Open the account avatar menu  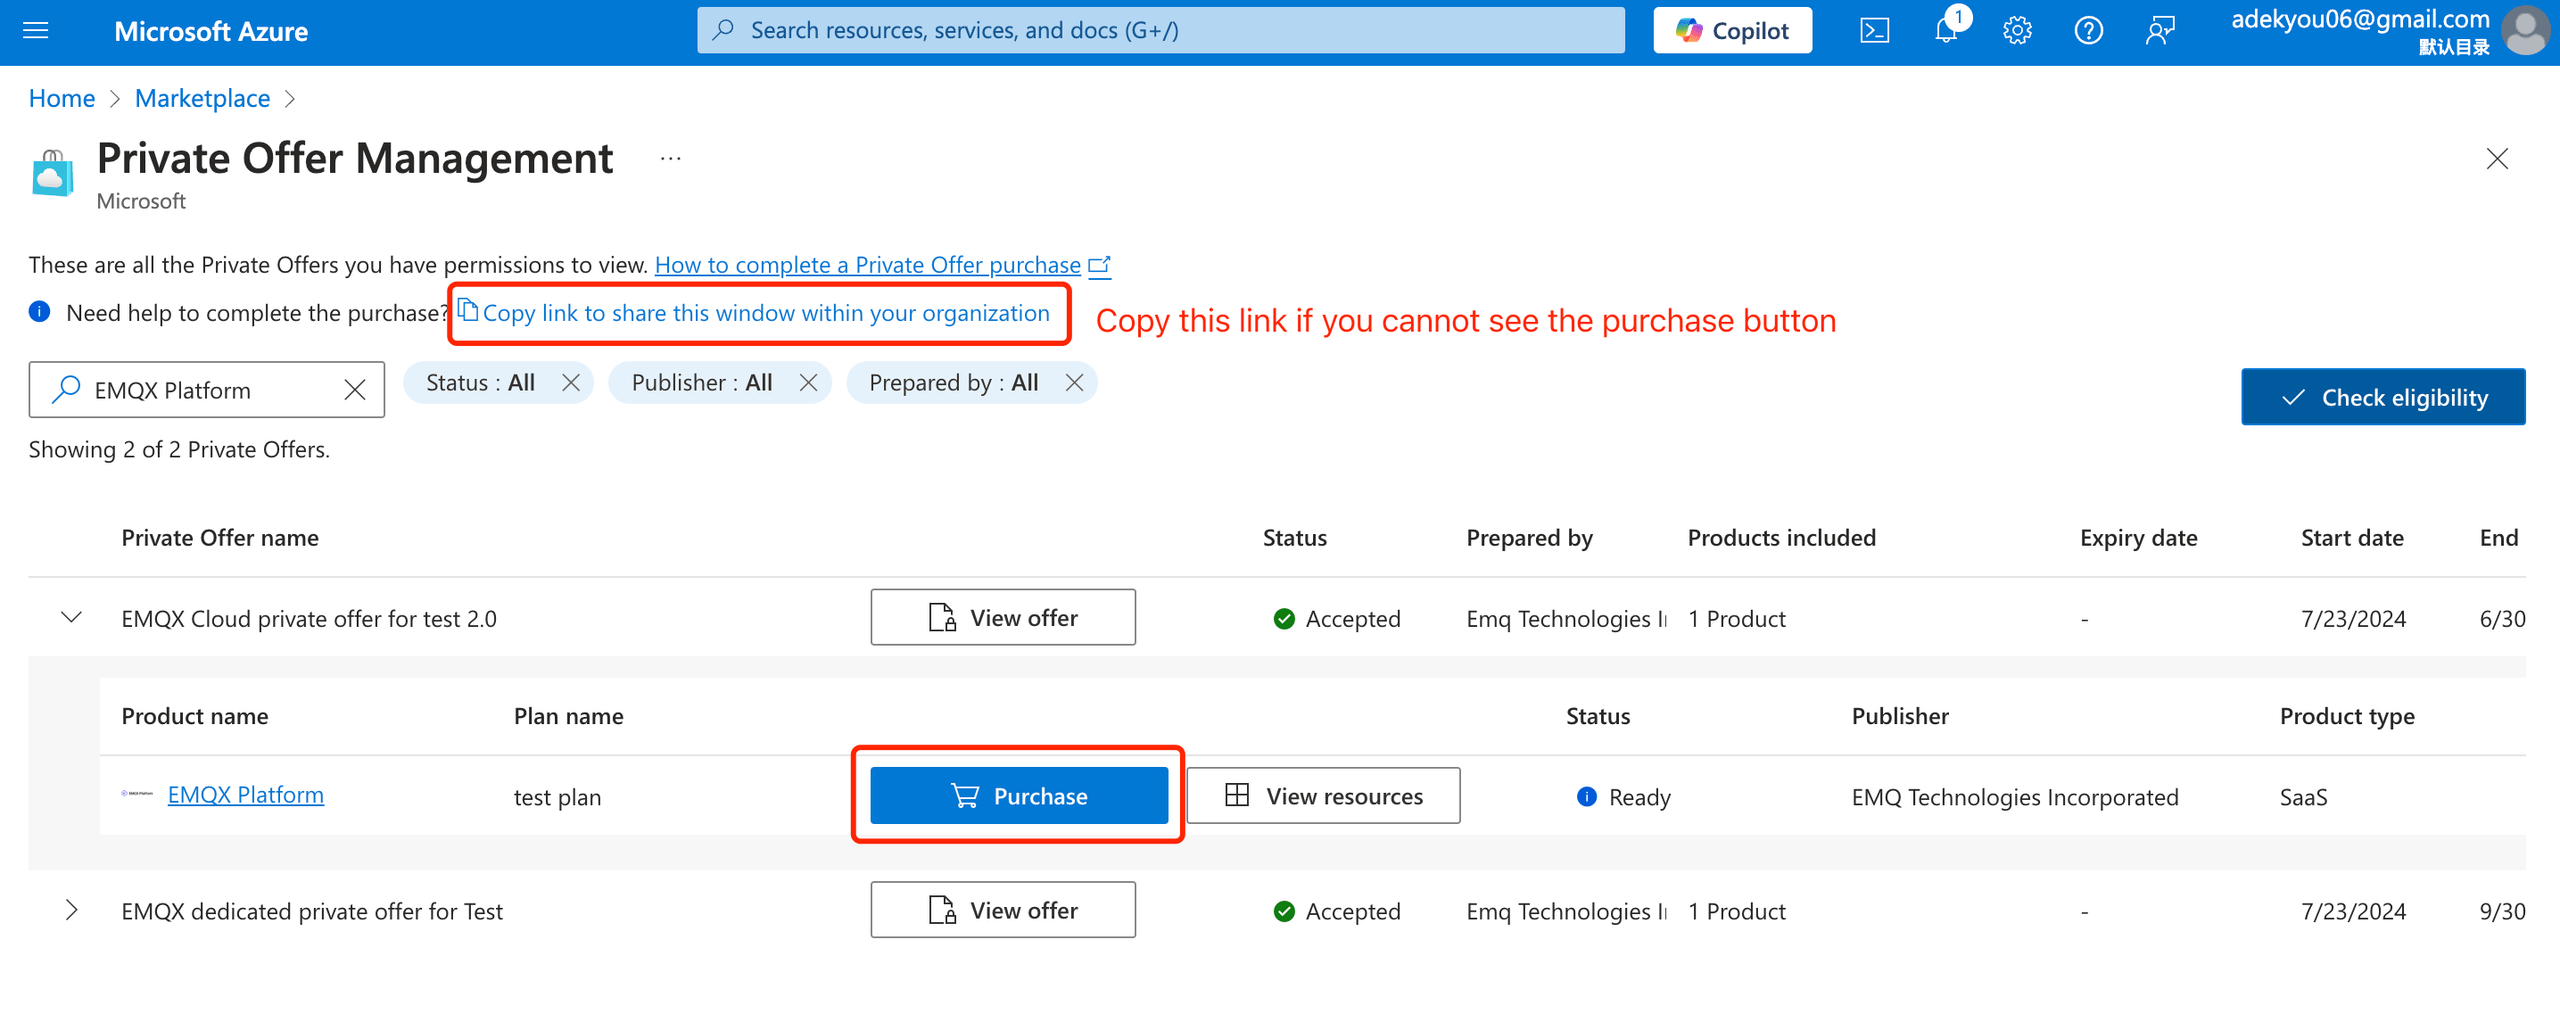pos(2526,30)
